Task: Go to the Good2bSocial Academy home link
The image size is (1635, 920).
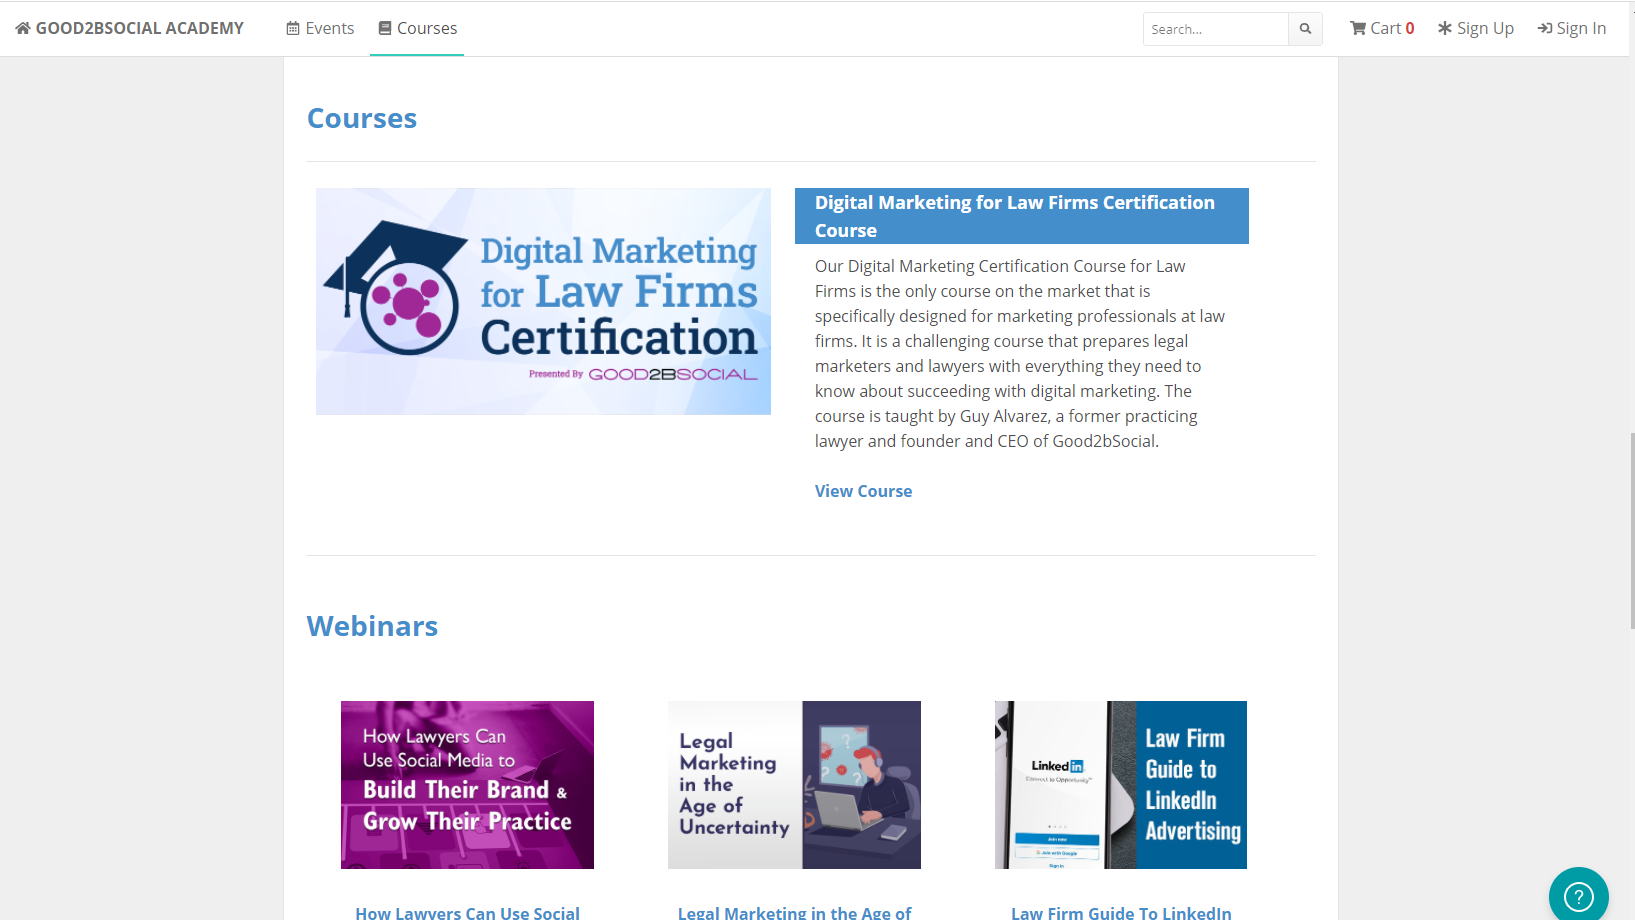Action: pos(129,28)
